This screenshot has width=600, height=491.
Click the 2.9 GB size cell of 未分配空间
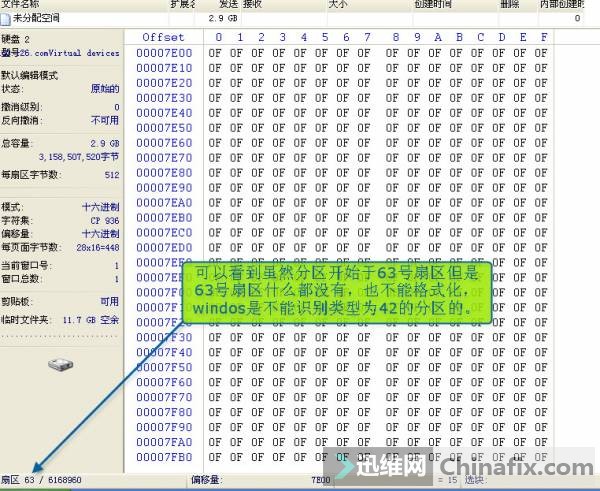[223, 18]
